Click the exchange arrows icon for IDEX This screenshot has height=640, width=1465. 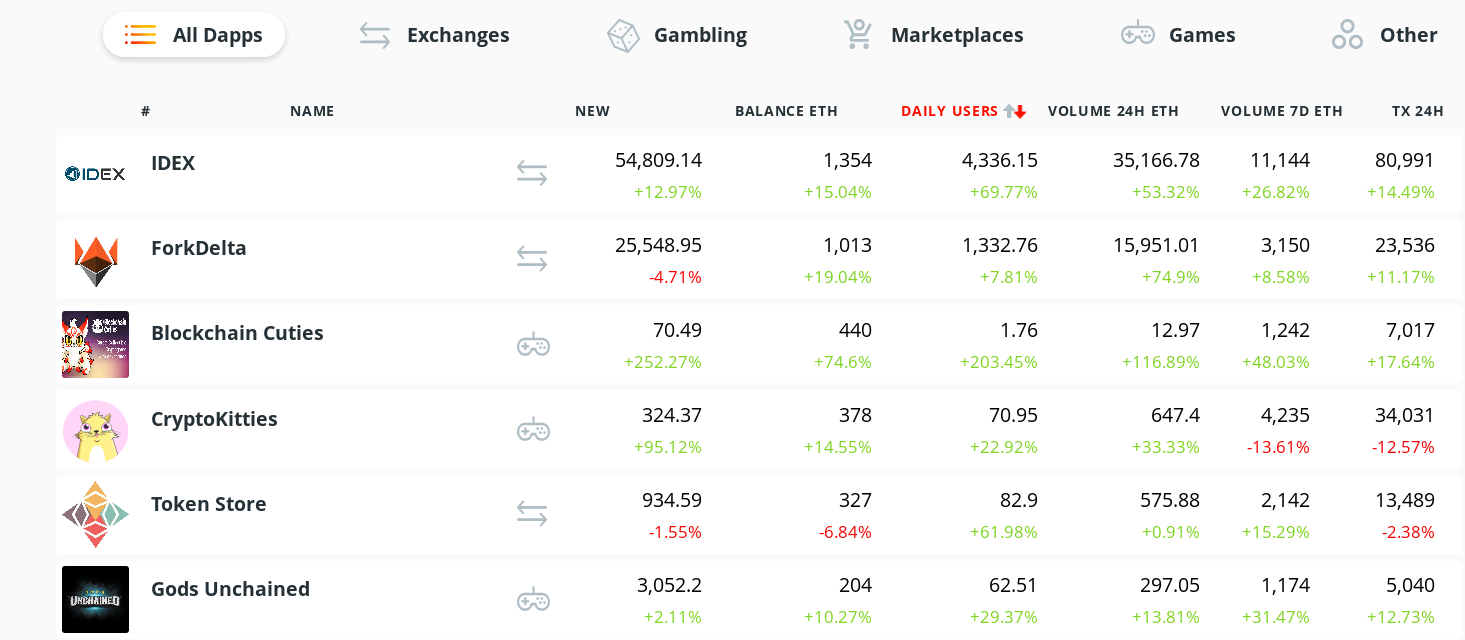click(532, 174)
